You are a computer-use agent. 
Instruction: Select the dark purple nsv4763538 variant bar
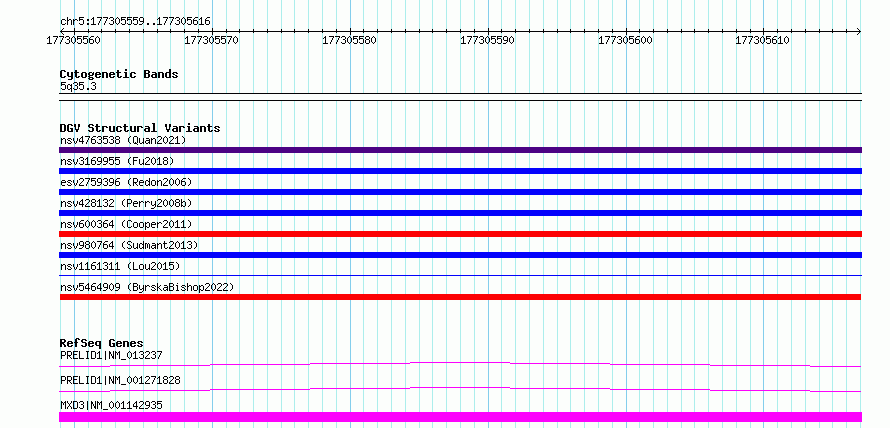pos(460,150)
